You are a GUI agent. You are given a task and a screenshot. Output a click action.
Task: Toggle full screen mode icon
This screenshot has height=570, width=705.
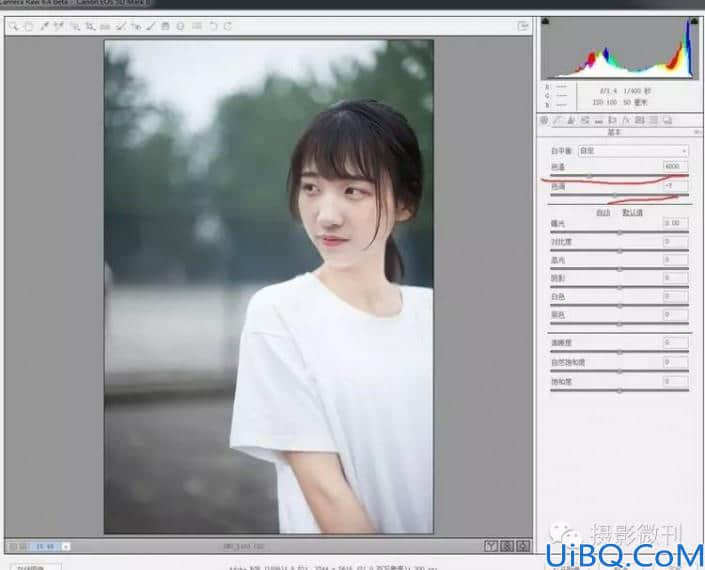pos(522,26)
